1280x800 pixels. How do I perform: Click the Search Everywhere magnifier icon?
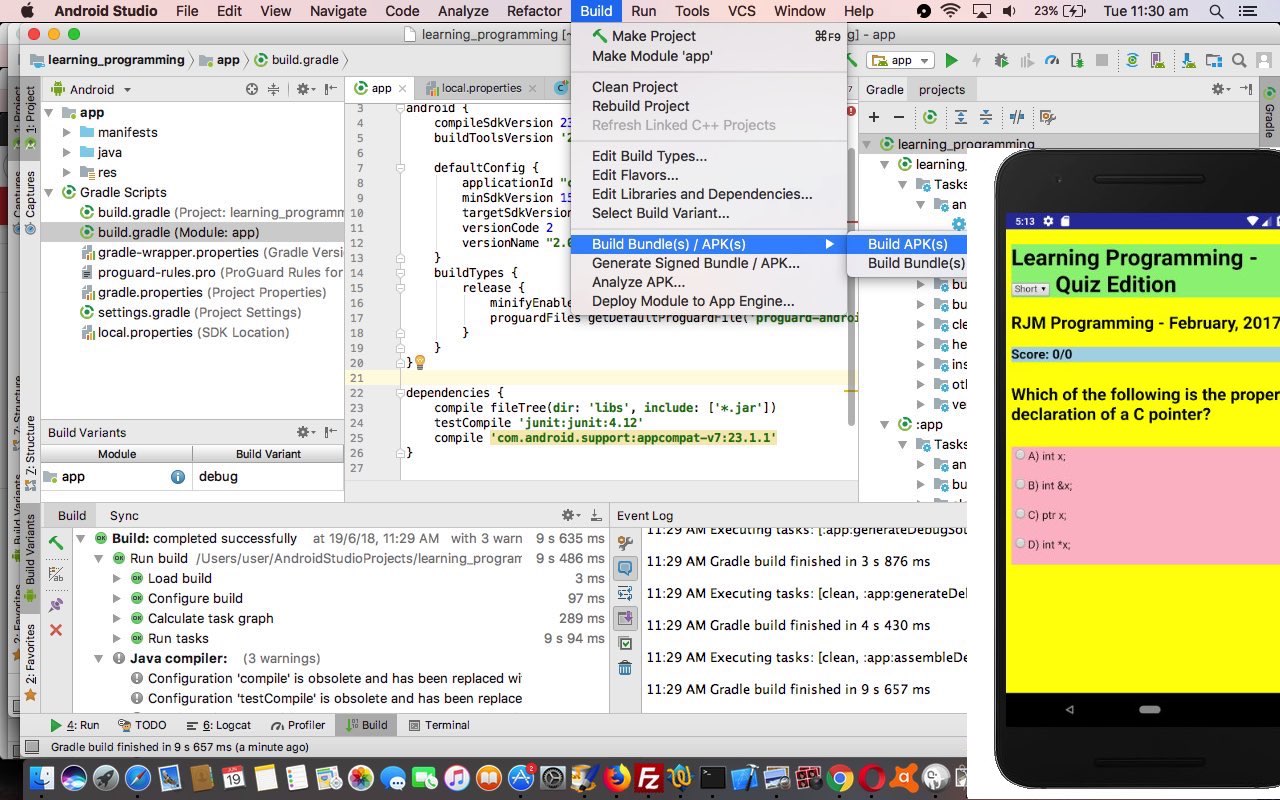(x=1239, y=60)
